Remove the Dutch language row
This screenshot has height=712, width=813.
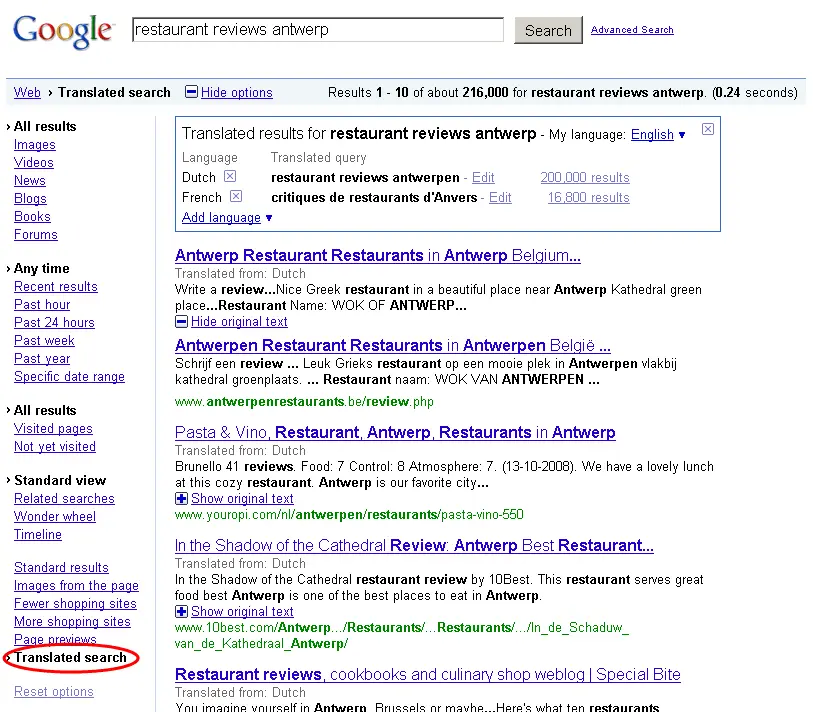230,176
